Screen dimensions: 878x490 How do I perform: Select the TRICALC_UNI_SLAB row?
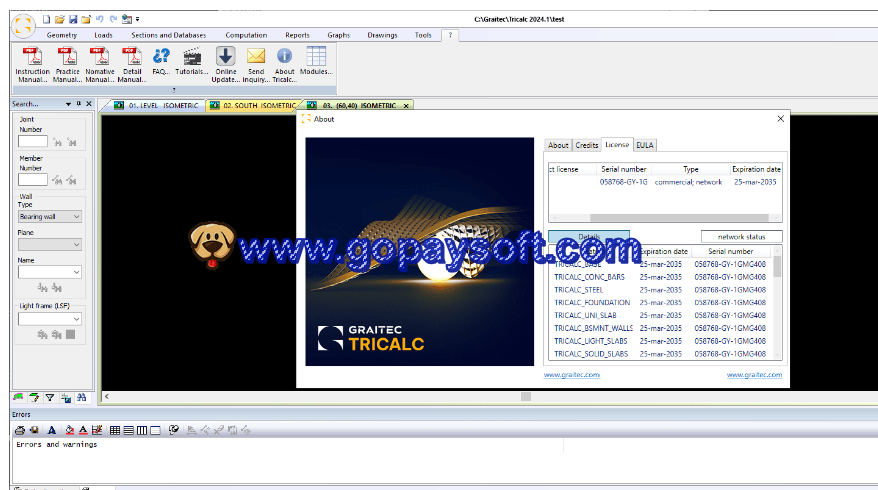point(662,315)
